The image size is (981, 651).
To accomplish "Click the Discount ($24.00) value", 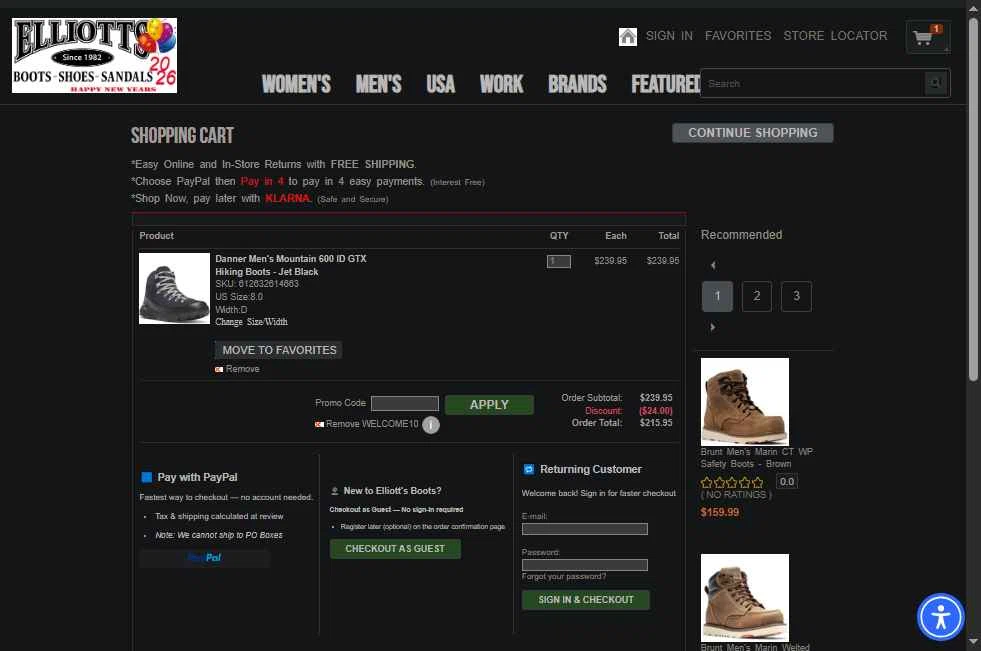I will point(656,411).
